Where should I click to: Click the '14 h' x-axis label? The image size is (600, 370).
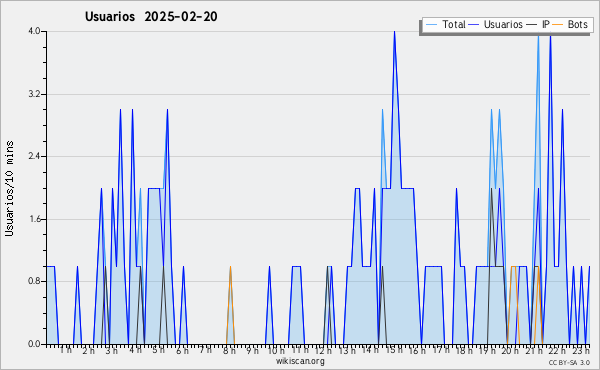coord(370,350)
